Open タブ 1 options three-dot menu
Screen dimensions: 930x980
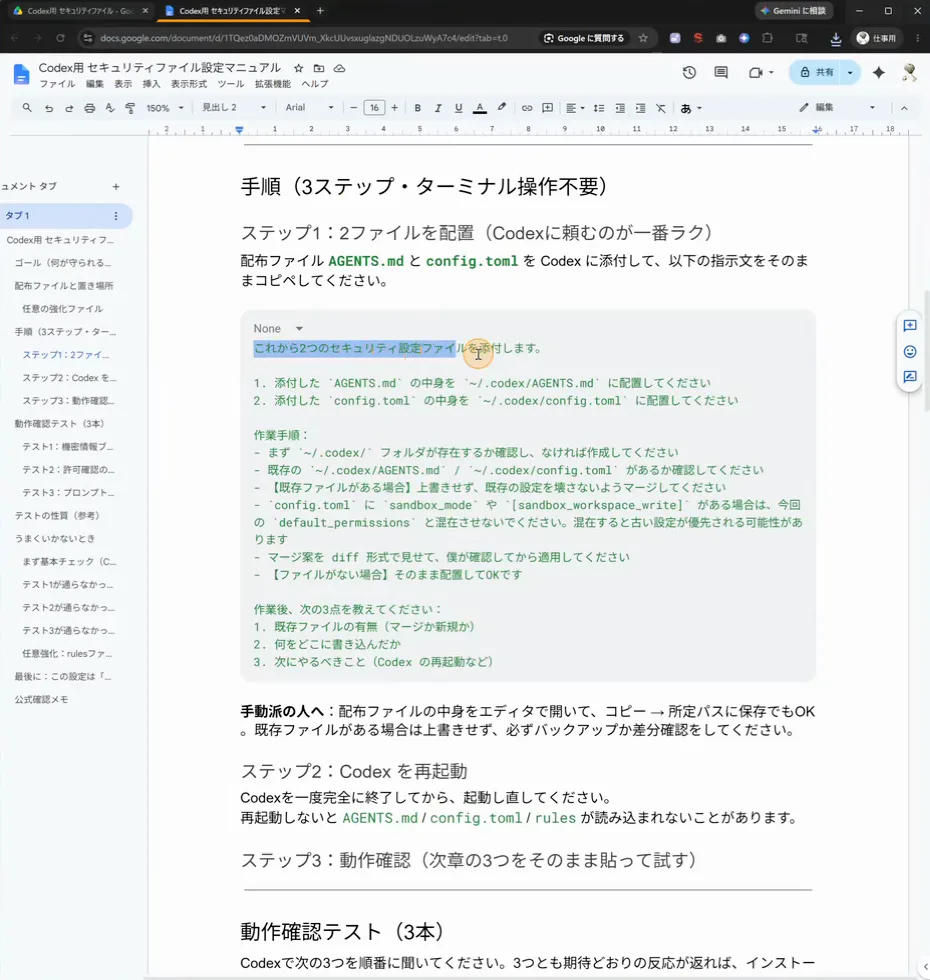[116, 216]
